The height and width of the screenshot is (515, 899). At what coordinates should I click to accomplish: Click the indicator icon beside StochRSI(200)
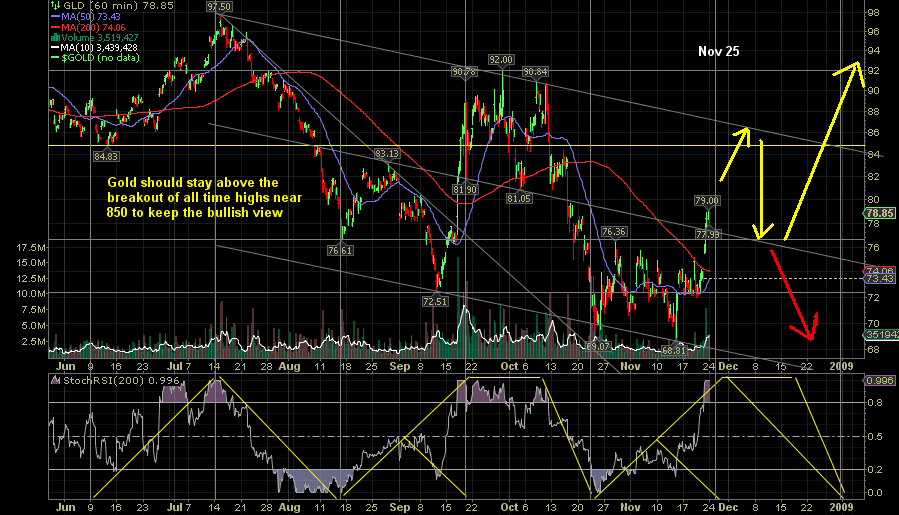coord(56,380)
